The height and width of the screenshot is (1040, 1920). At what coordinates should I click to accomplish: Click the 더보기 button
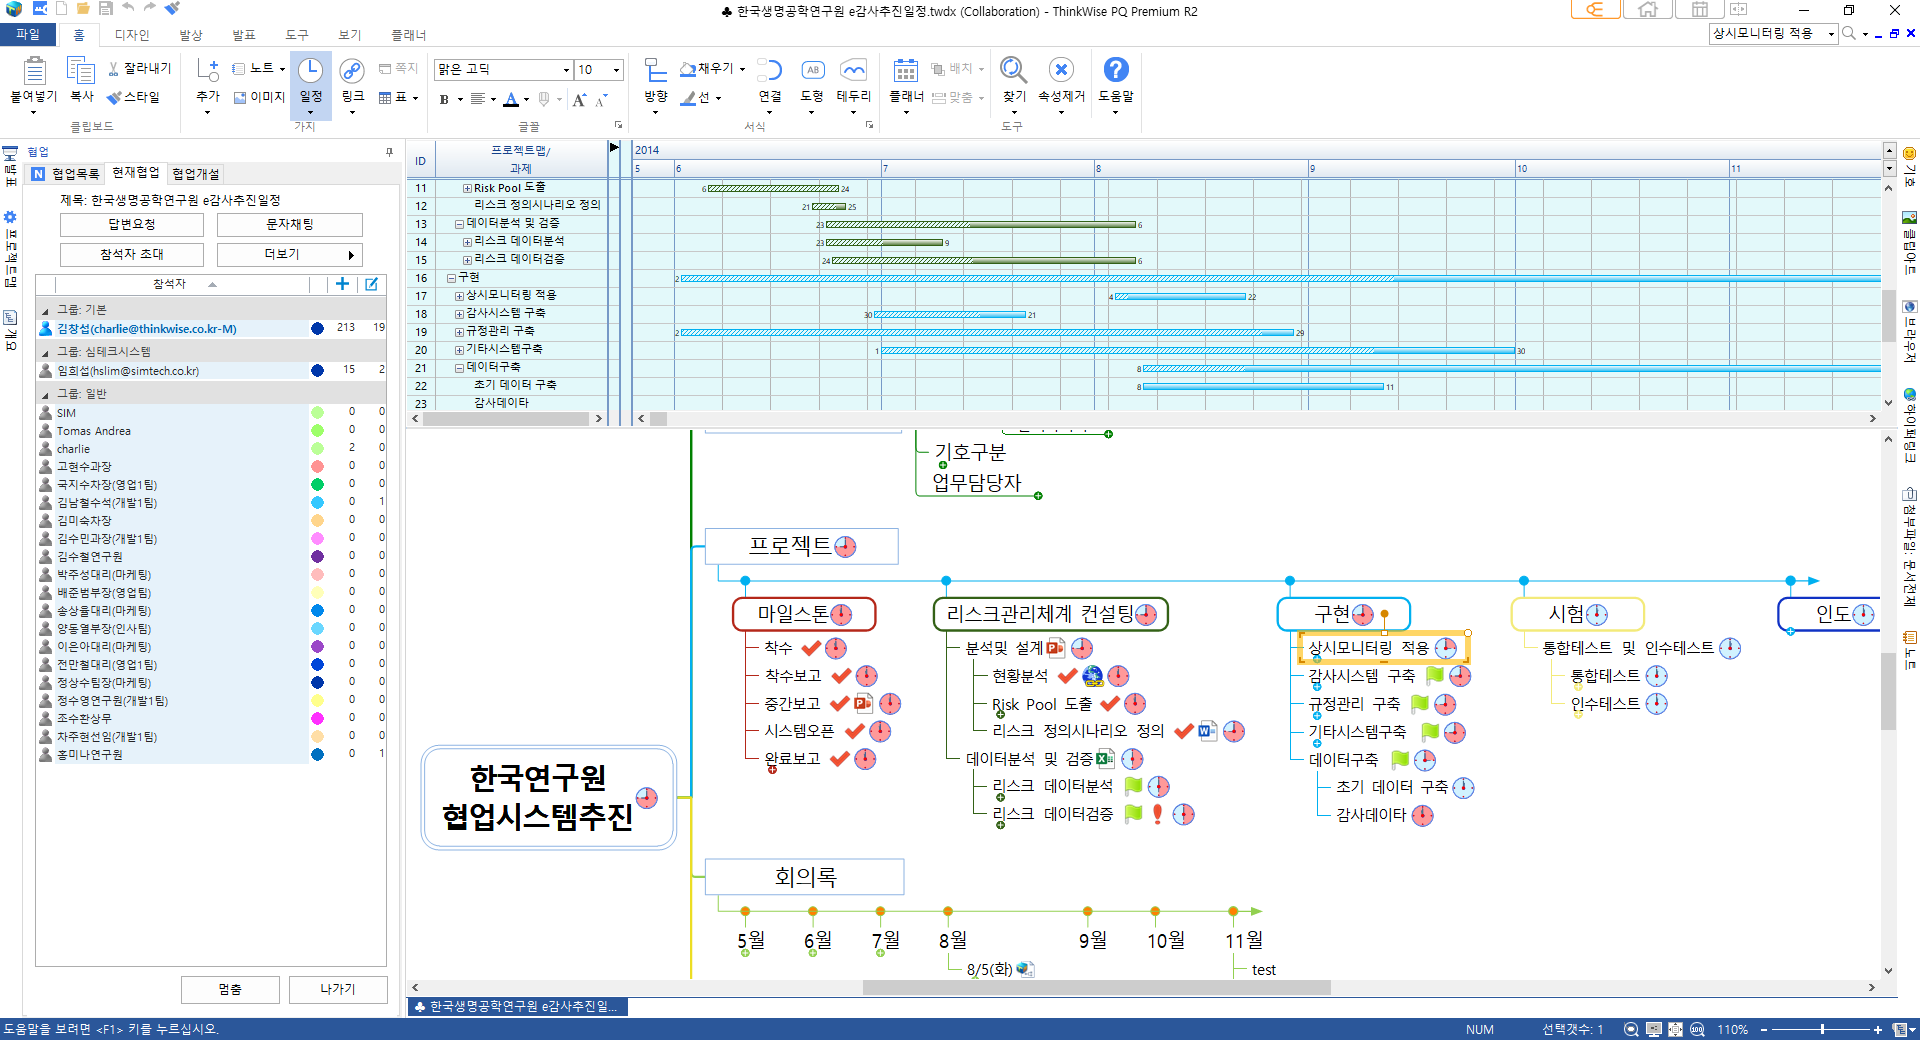click(290, 255)
